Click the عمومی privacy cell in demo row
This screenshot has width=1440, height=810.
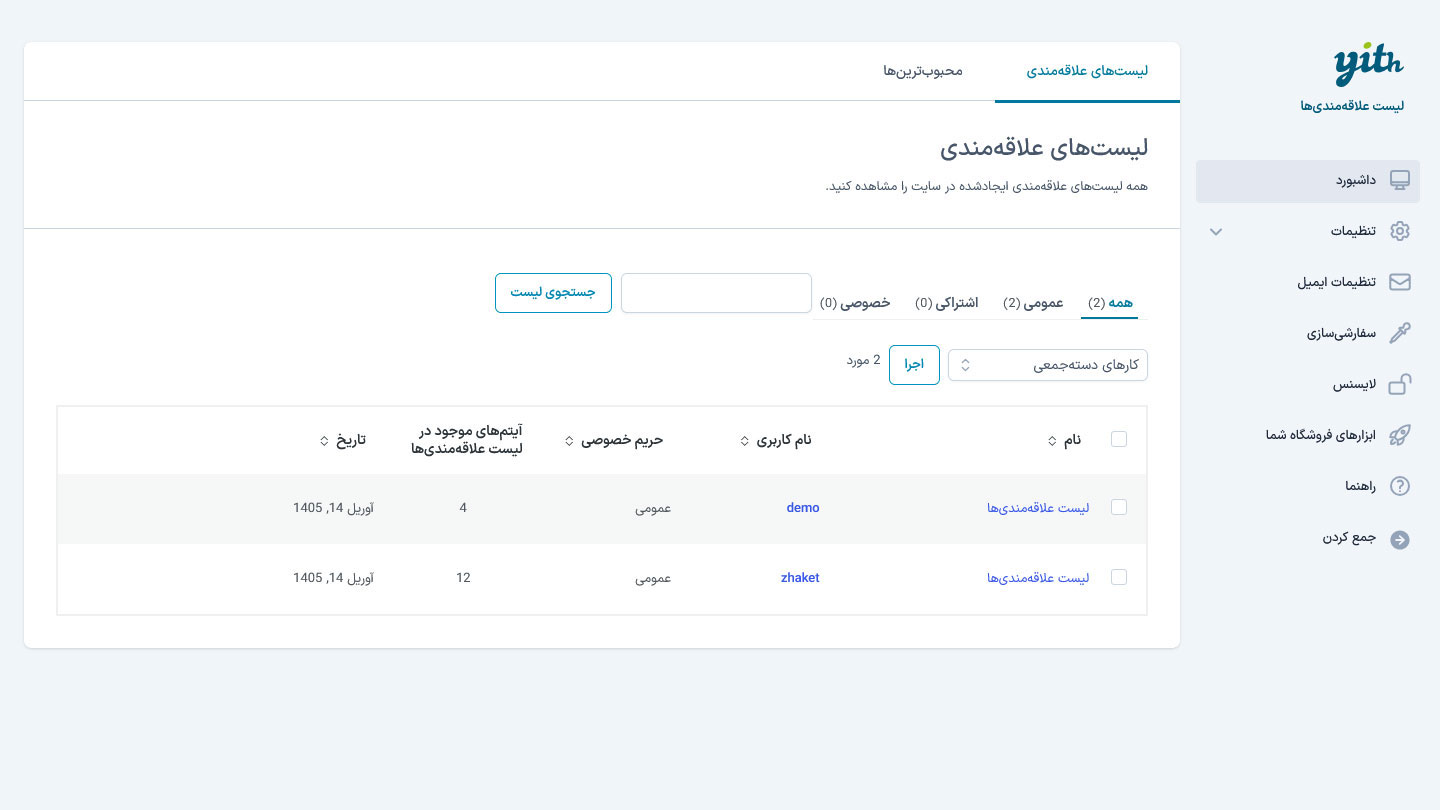[x=653, y=508]
